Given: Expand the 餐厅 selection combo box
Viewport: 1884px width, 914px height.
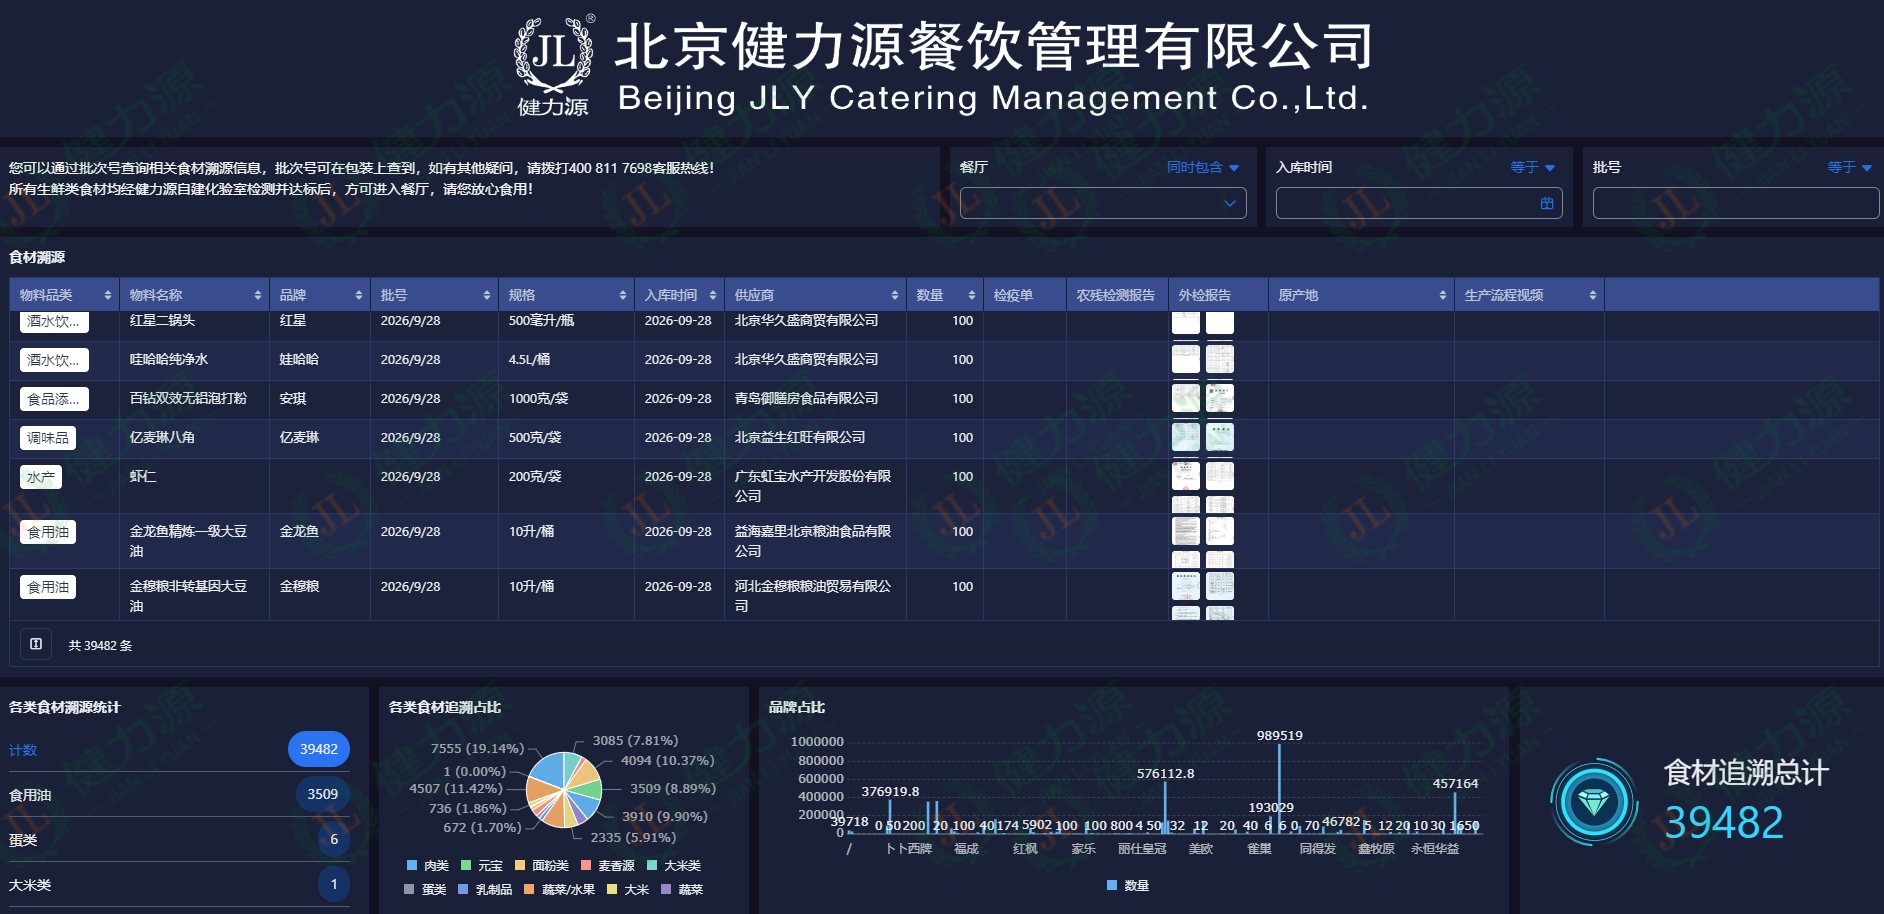Looking at the screenshot, I should point(1103,203).
